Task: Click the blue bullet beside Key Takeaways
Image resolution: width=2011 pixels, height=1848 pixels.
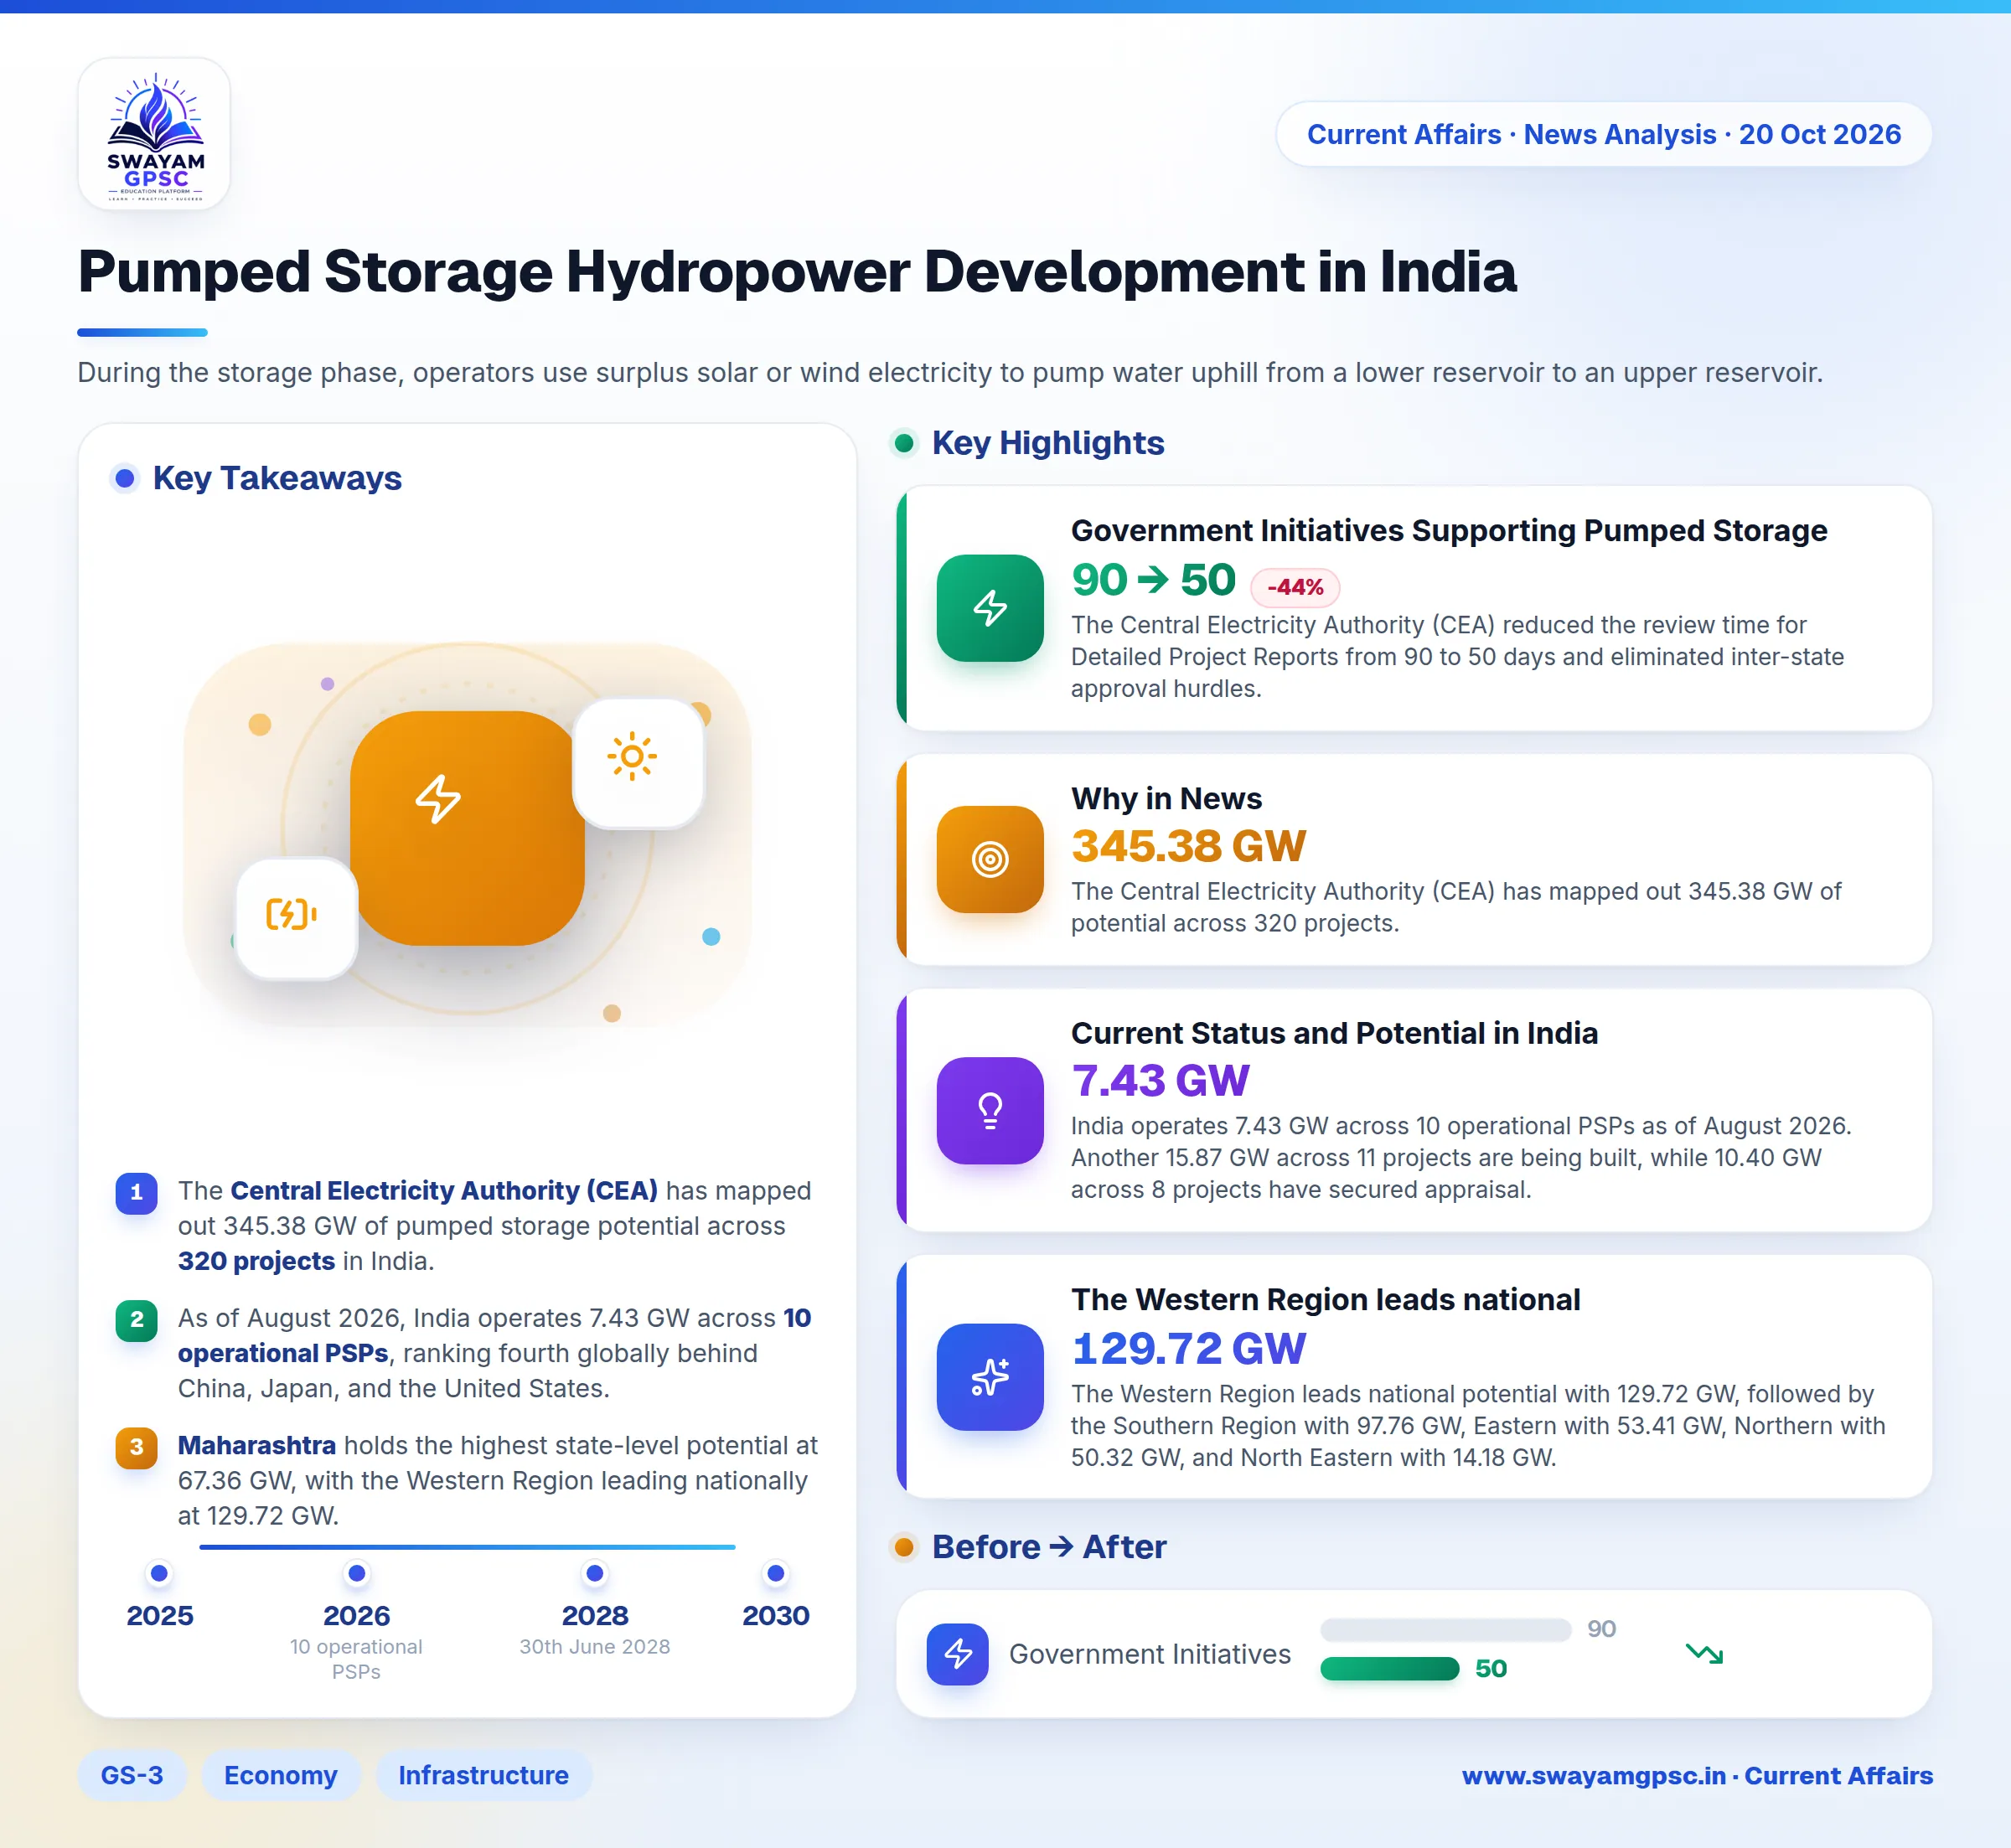Action: (125, 478)
